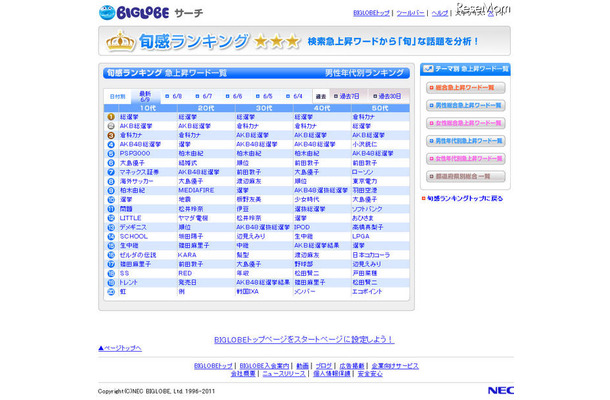The image size is (610, 400).
Task: Click the おひさま keyword
Action: click(363, 218)
